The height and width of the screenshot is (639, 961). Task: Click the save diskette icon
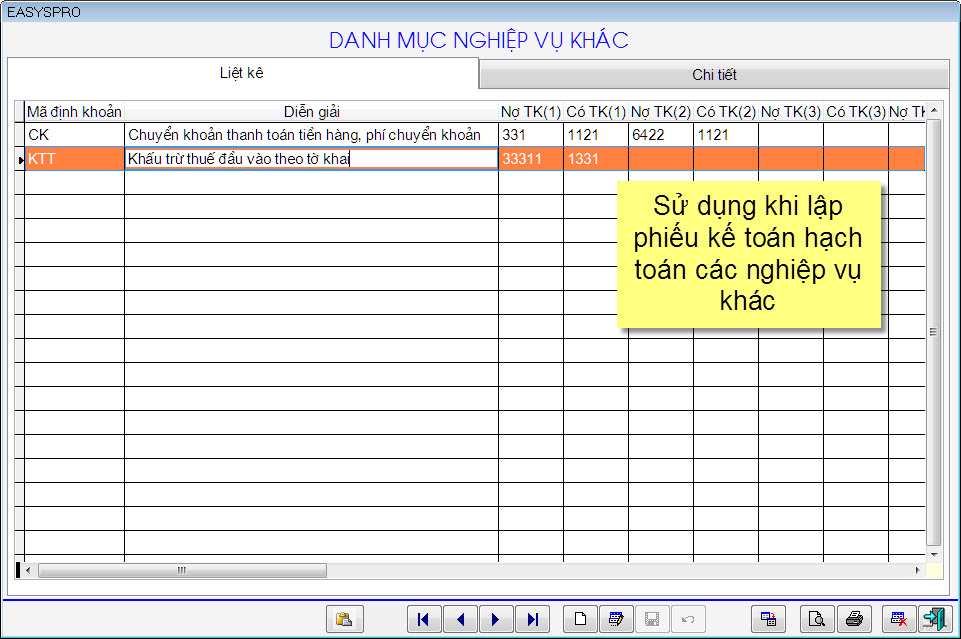coord(651,620)
